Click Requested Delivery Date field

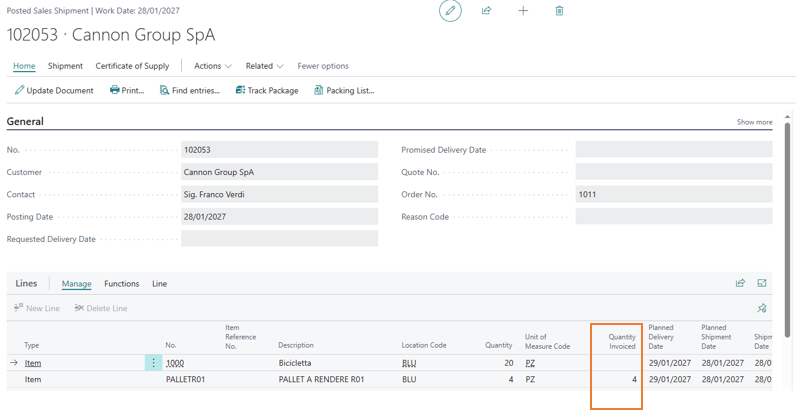click(x=279, y=239)
